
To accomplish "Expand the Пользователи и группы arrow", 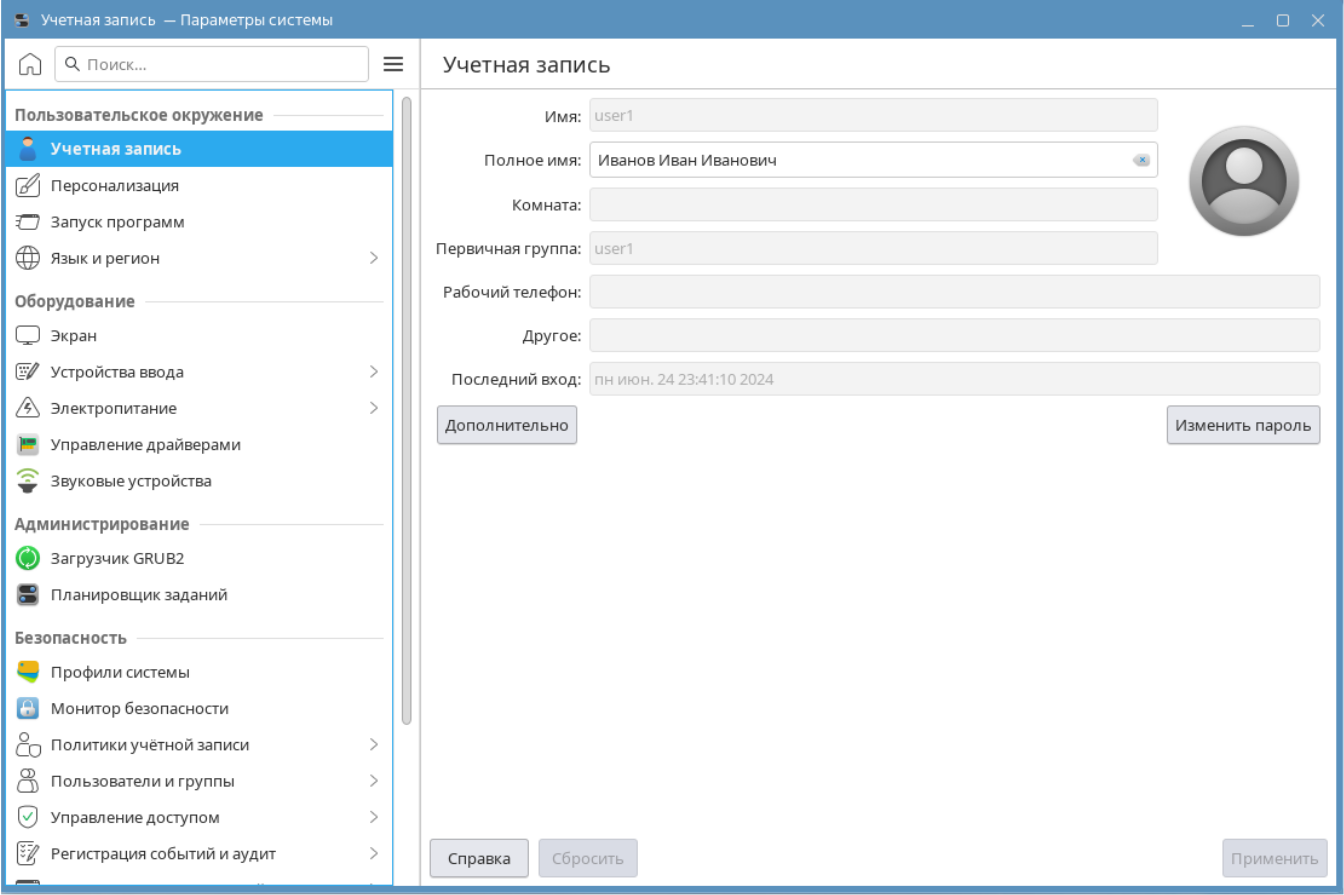I will tap(373, 781).
